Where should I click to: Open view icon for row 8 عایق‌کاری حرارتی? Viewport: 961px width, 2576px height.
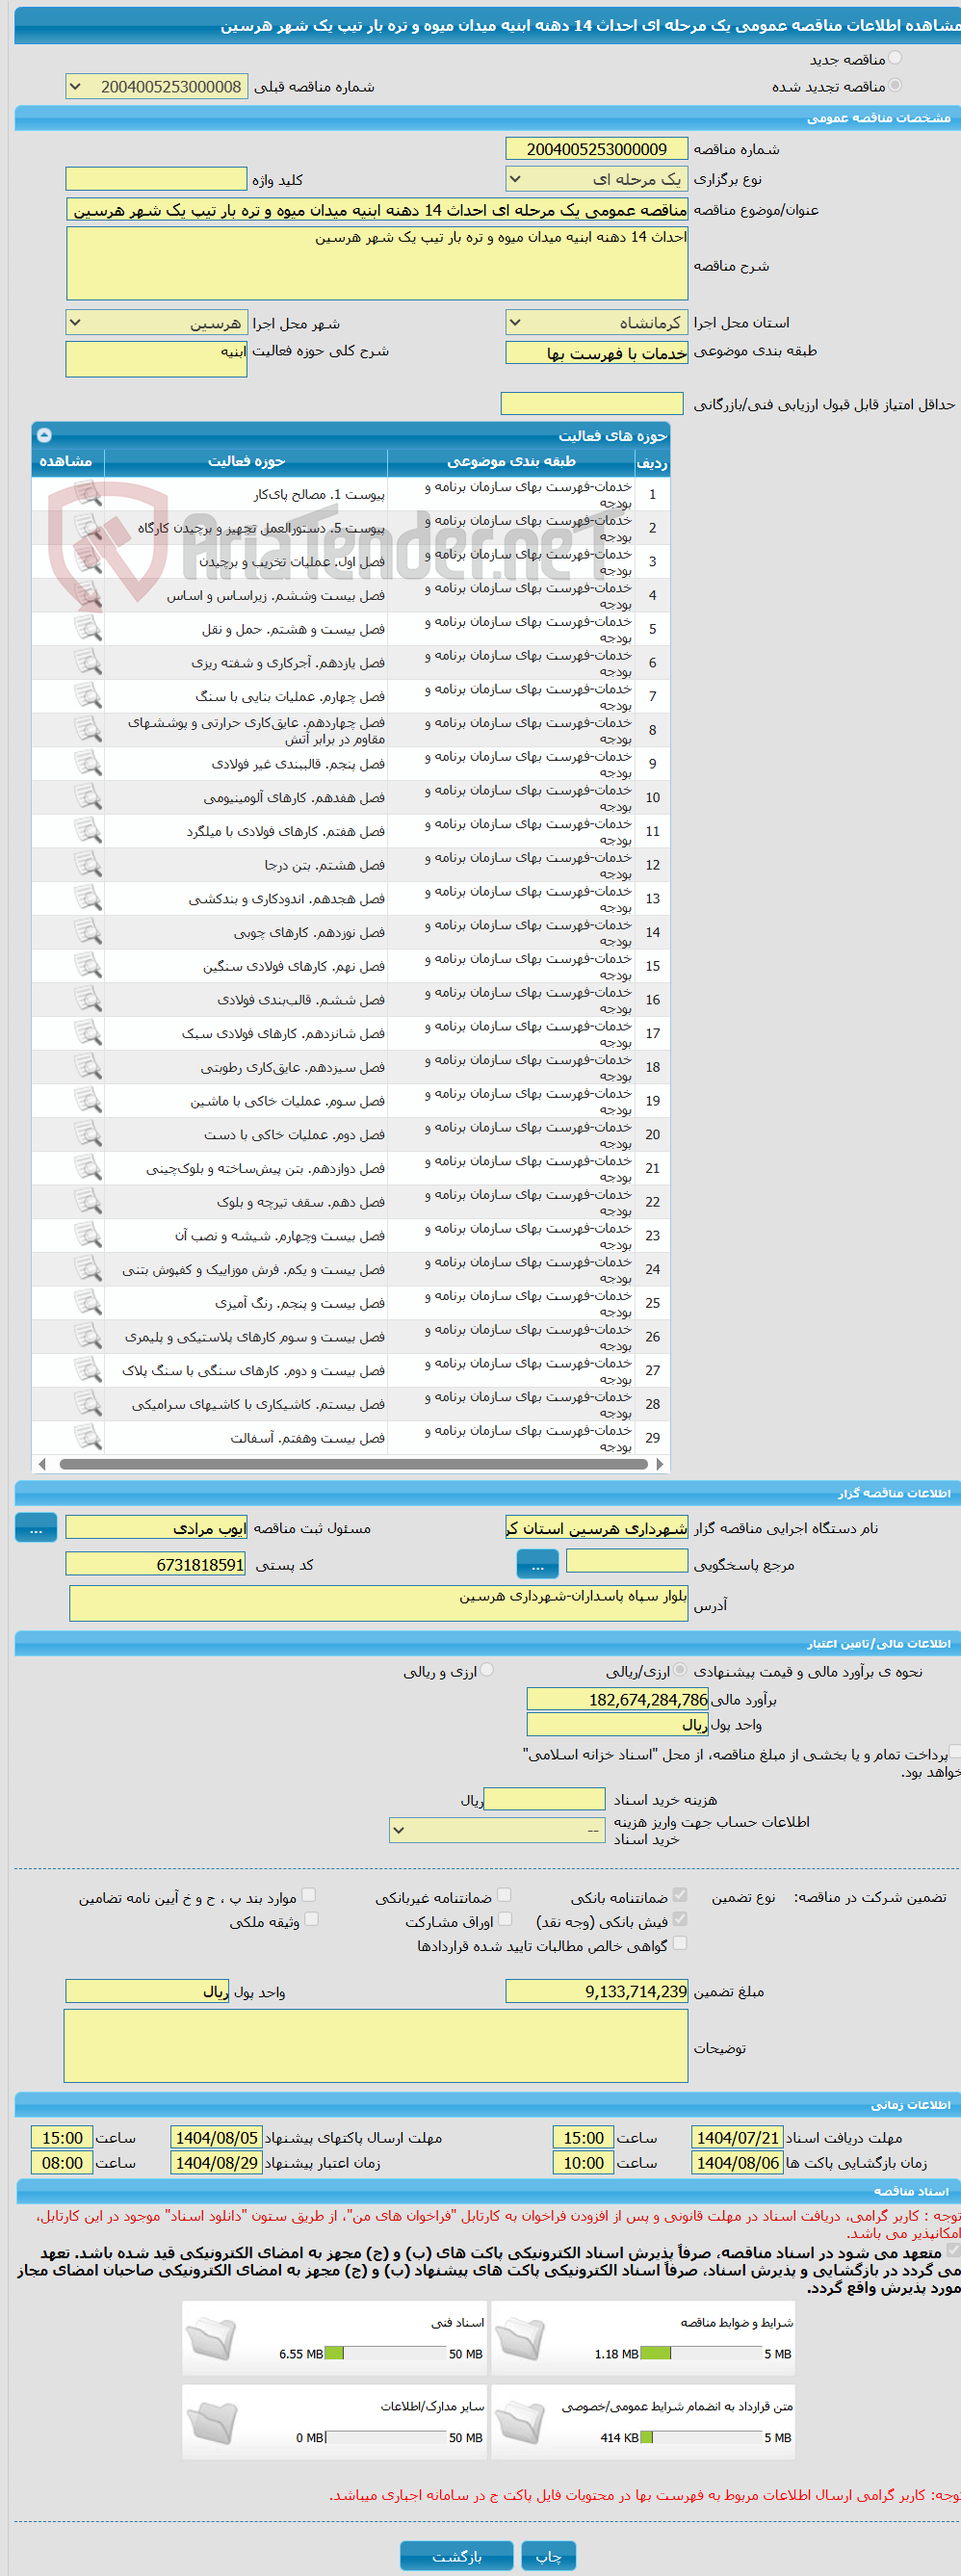(x=88, y=730)
